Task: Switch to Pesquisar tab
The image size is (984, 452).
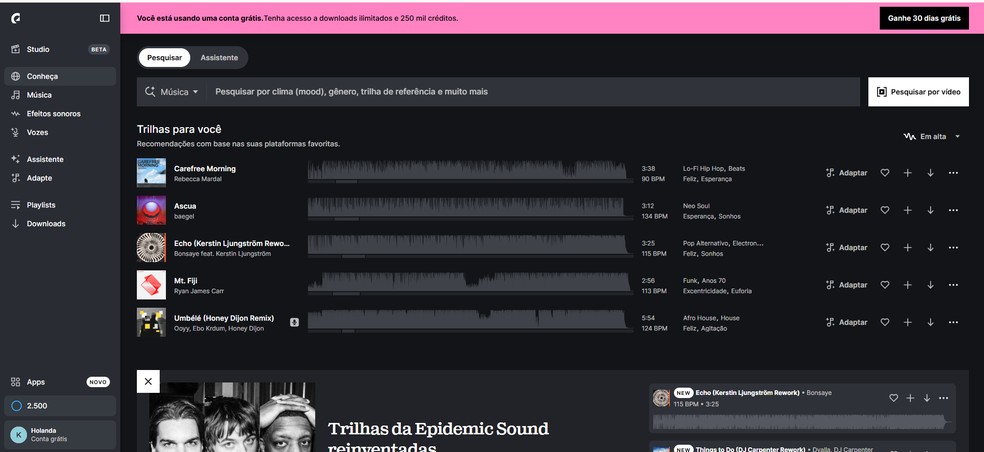Action: point(164,58)
